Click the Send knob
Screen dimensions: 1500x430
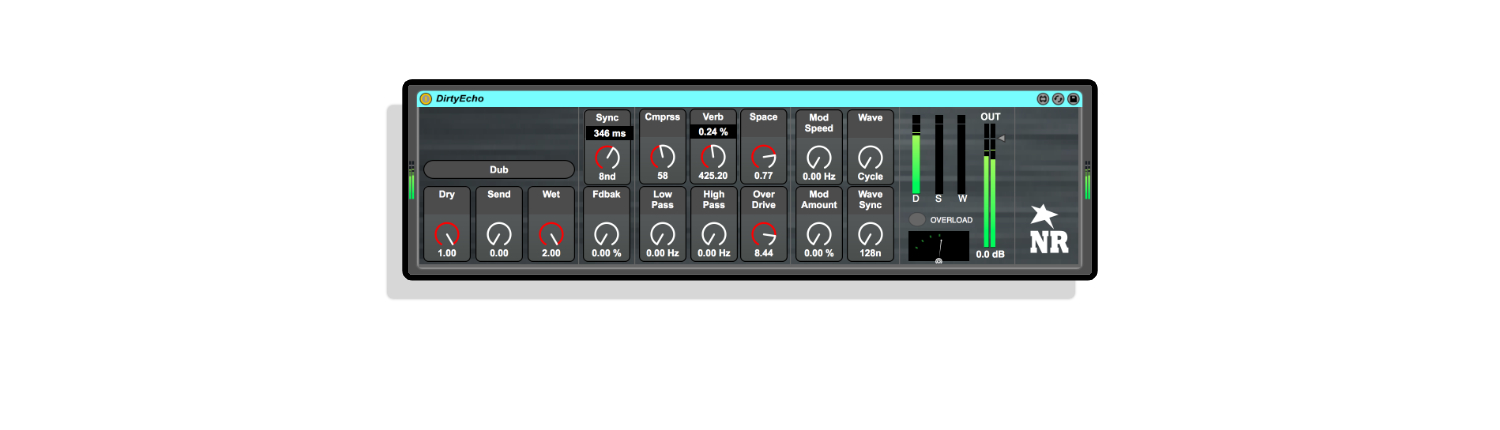point(498,235)
